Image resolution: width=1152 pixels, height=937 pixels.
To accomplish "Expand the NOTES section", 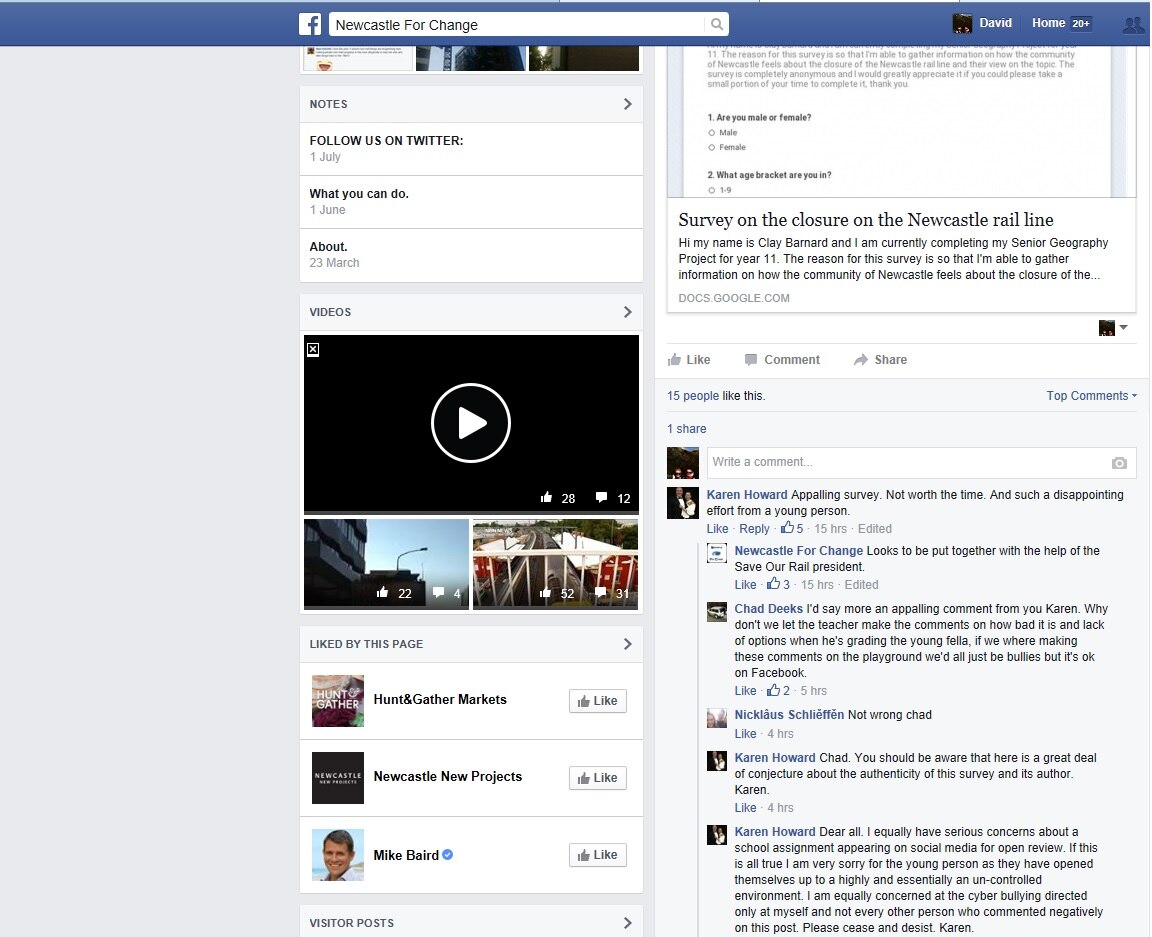I will click(x=628, y=103).
